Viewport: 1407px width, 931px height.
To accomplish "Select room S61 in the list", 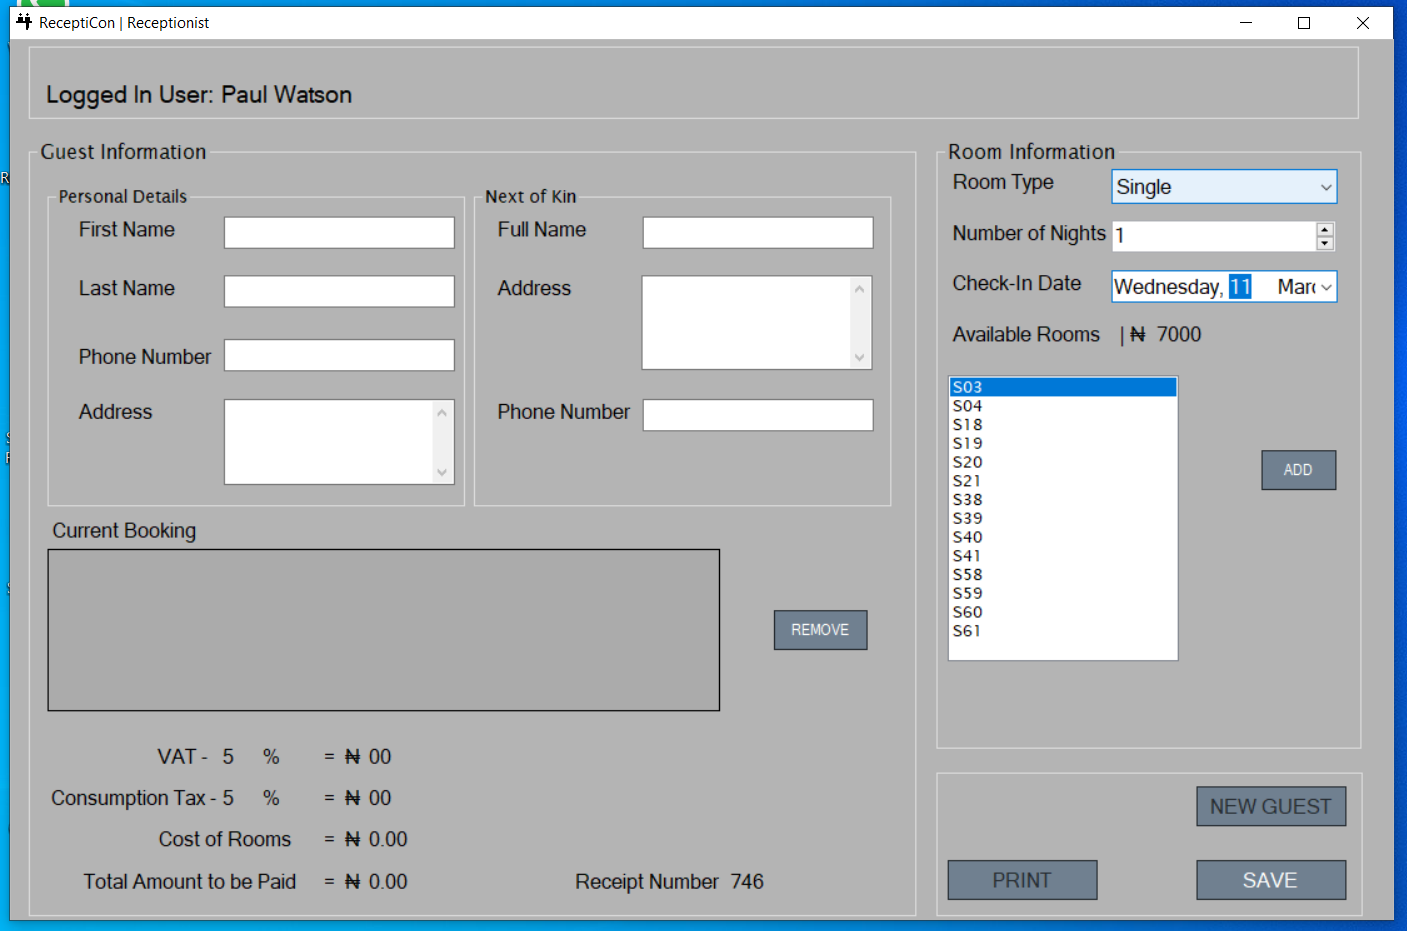I will (x=1063, y=631).
